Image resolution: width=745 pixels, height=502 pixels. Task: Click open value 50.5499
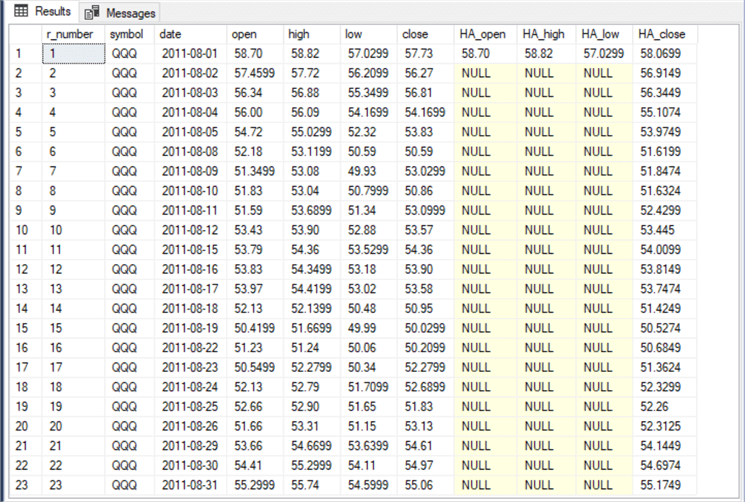tap(255, 367)
